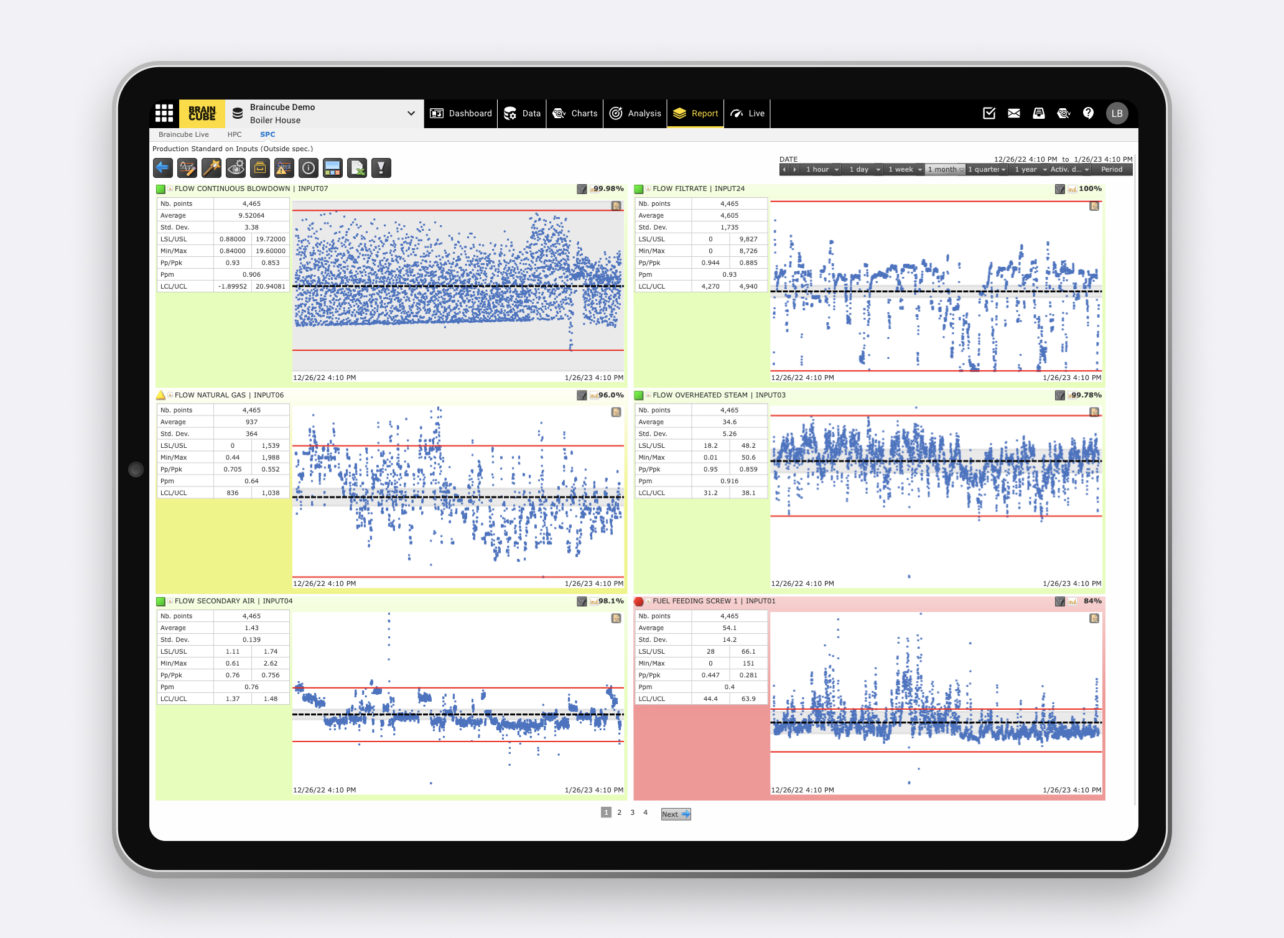Click the help question mark icon
Image resolution: width=1284 pixels, height=938 pixels.
tap(1088, 113)
